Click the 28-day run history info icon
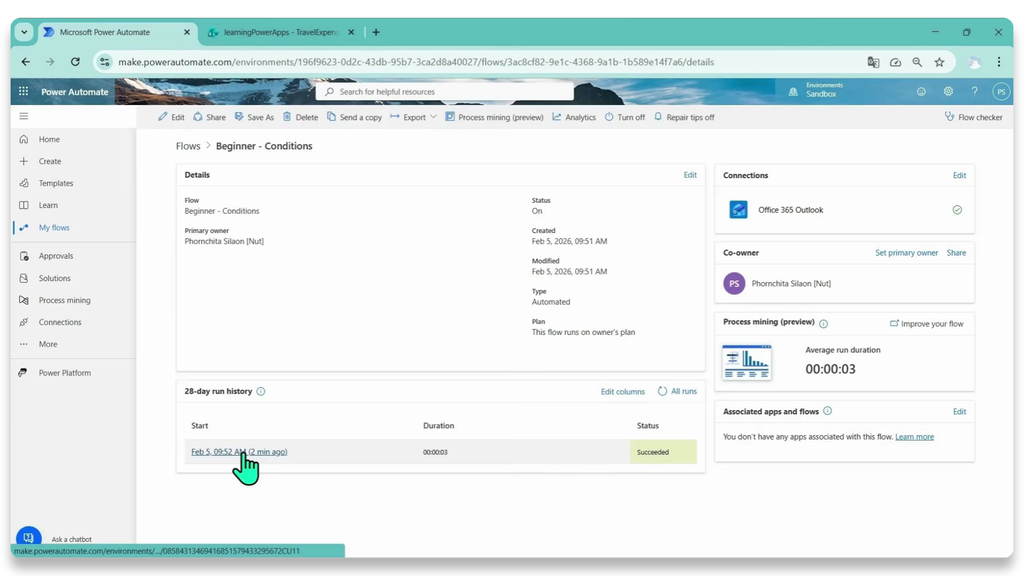This screenshot has width=1024, height=576. click(x=261, y=392)
